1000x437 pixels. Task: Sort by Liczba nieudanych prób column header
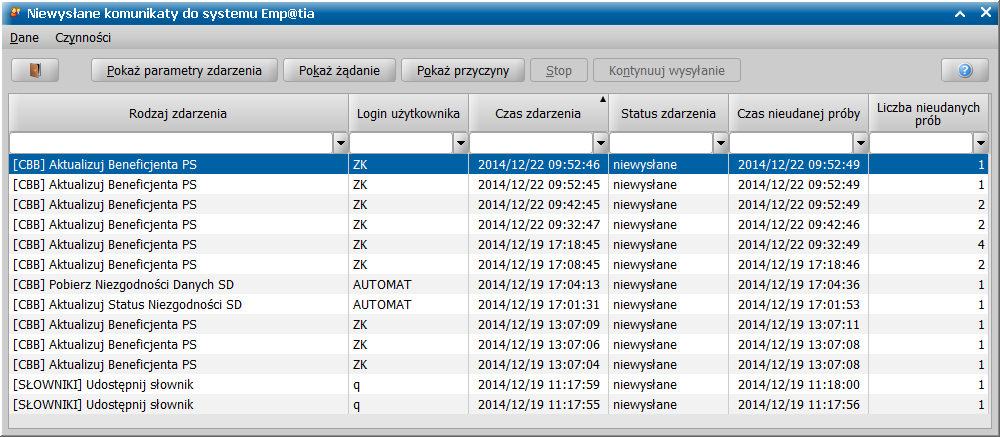pos(929,114)
